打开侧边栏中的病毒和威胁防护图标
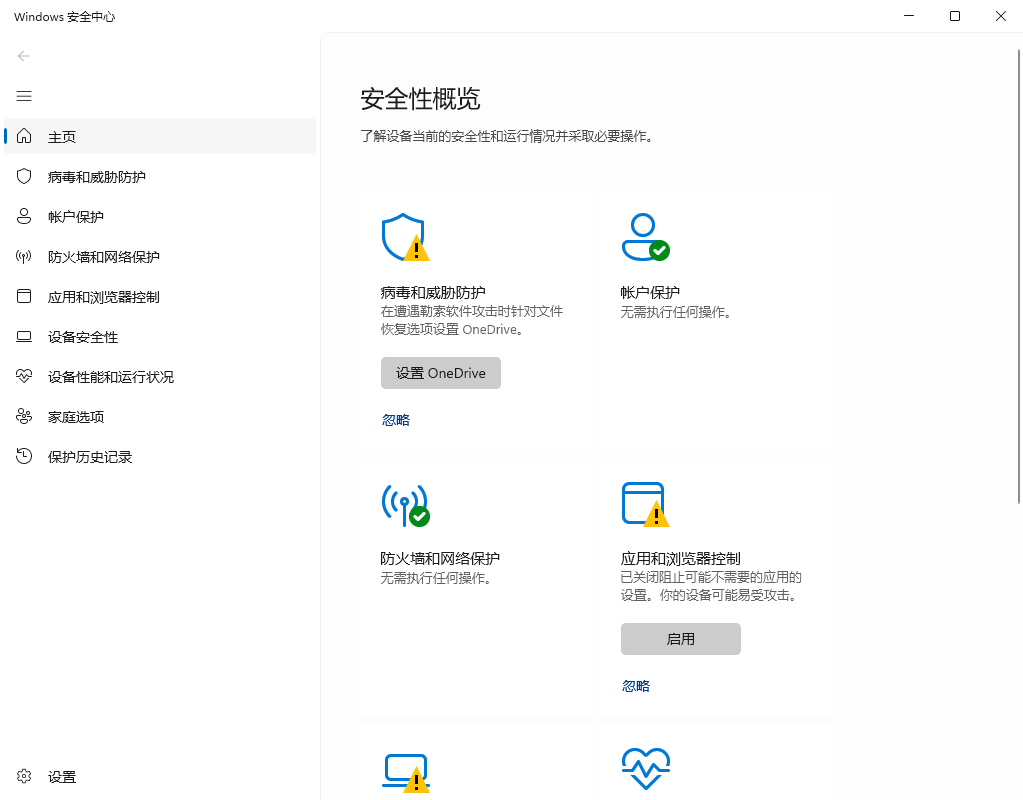 [23, 176]
